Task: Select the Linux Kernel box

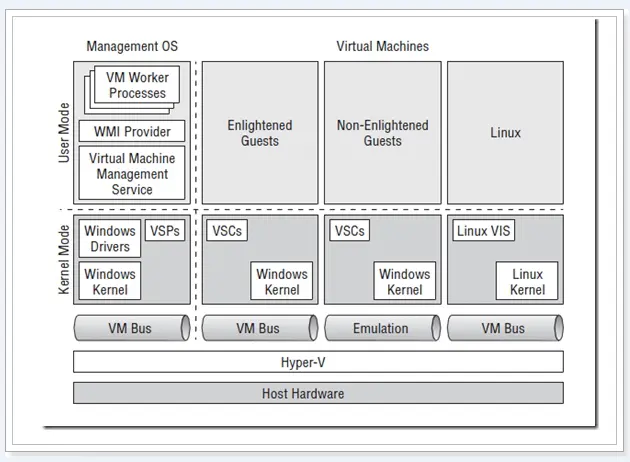Action: [x=527, y=281]
